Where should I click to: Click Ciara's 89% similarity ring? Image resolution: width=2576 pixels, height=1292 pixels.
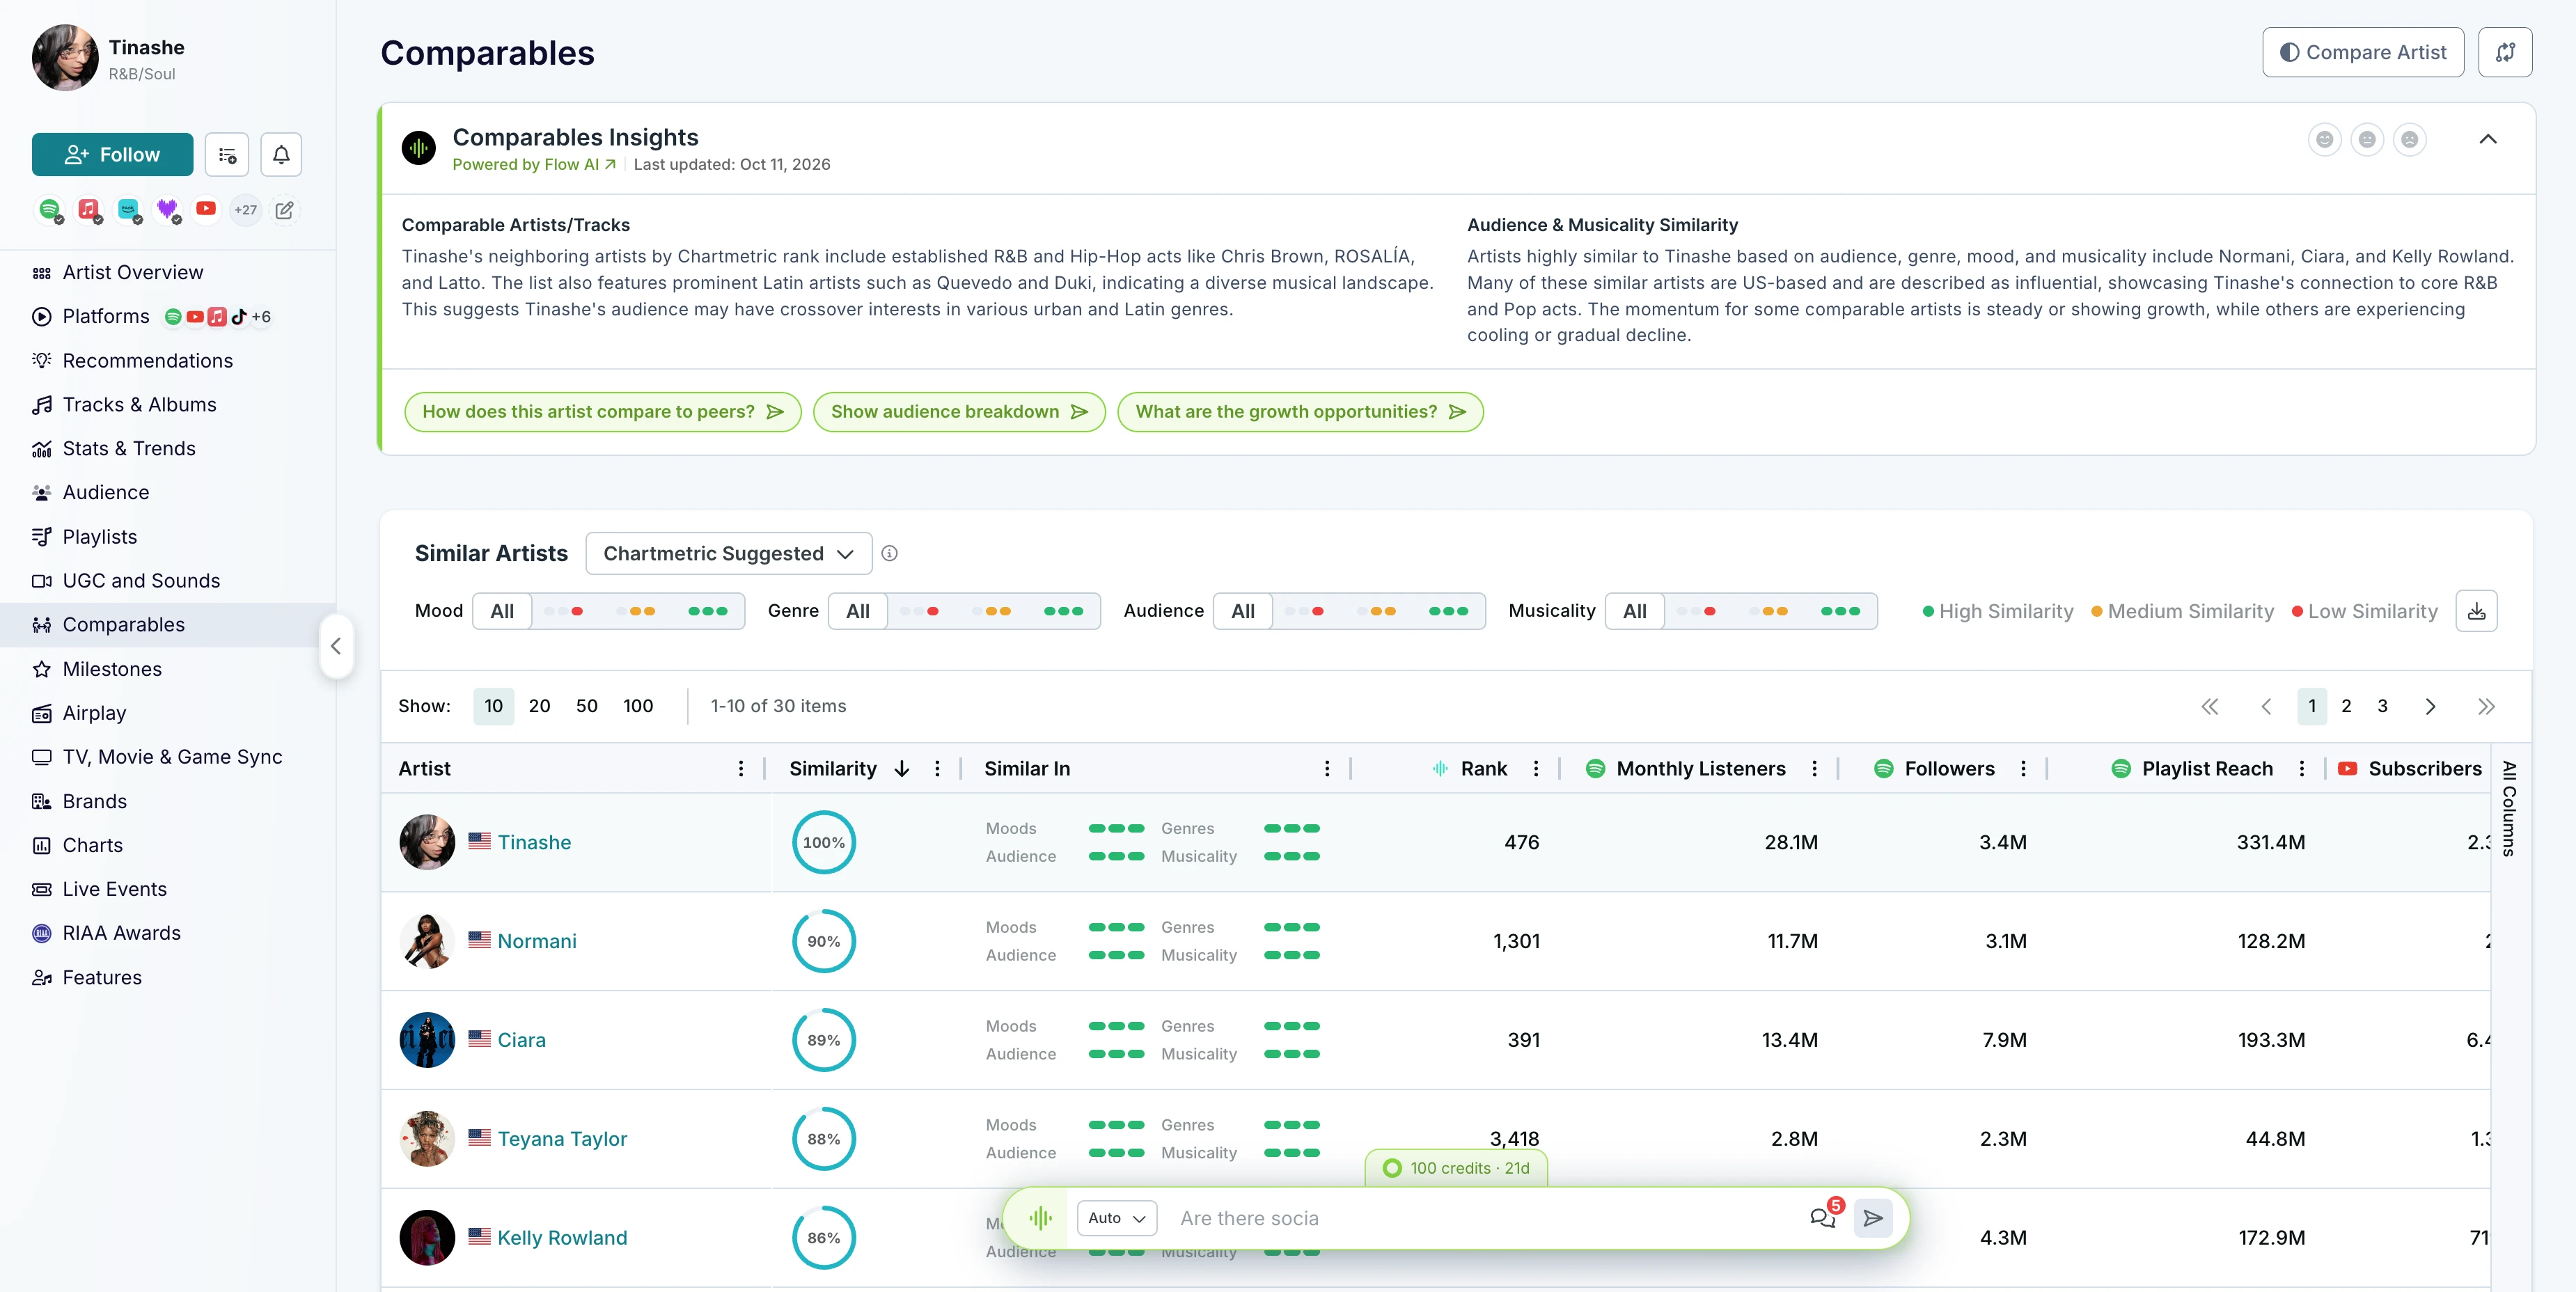[823, 1040]
